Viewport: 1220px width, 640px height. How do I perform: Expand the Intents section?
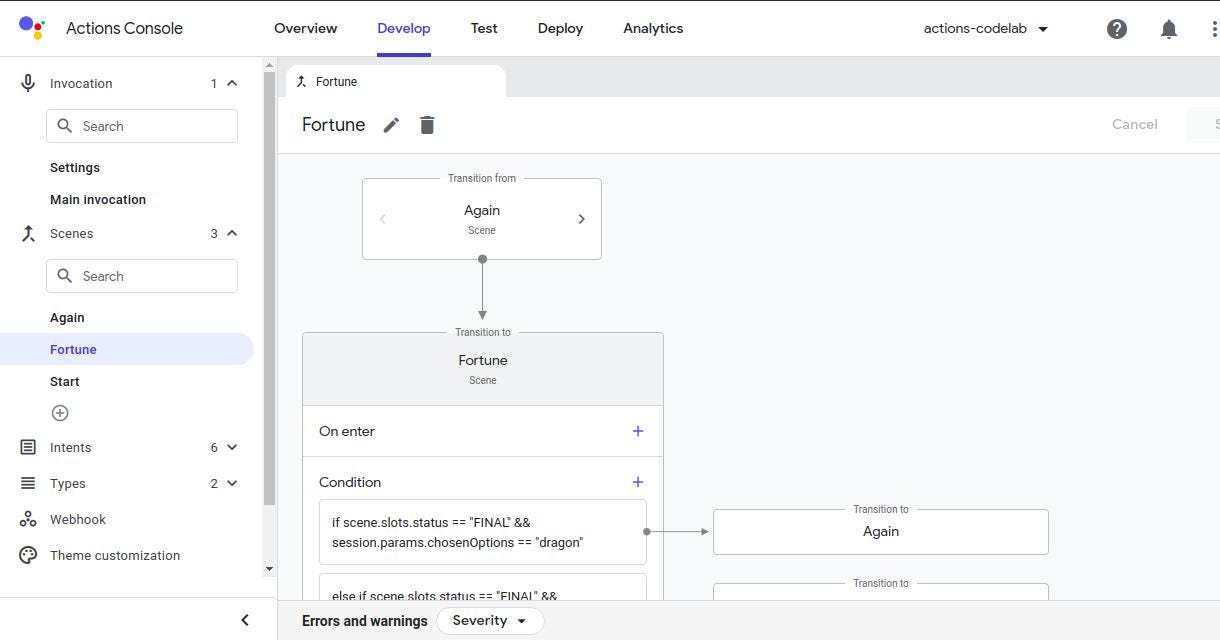[232, 448]
